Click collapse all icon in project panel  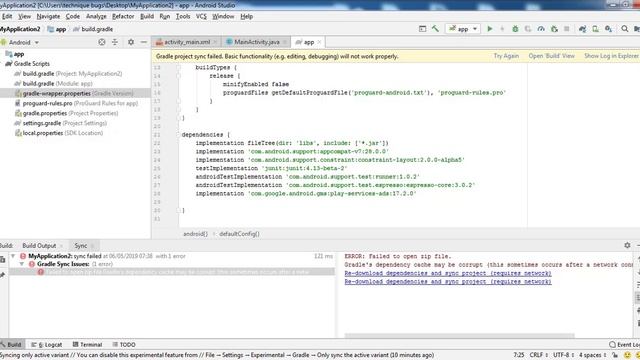pyautogui.click(x=115, y=42)
